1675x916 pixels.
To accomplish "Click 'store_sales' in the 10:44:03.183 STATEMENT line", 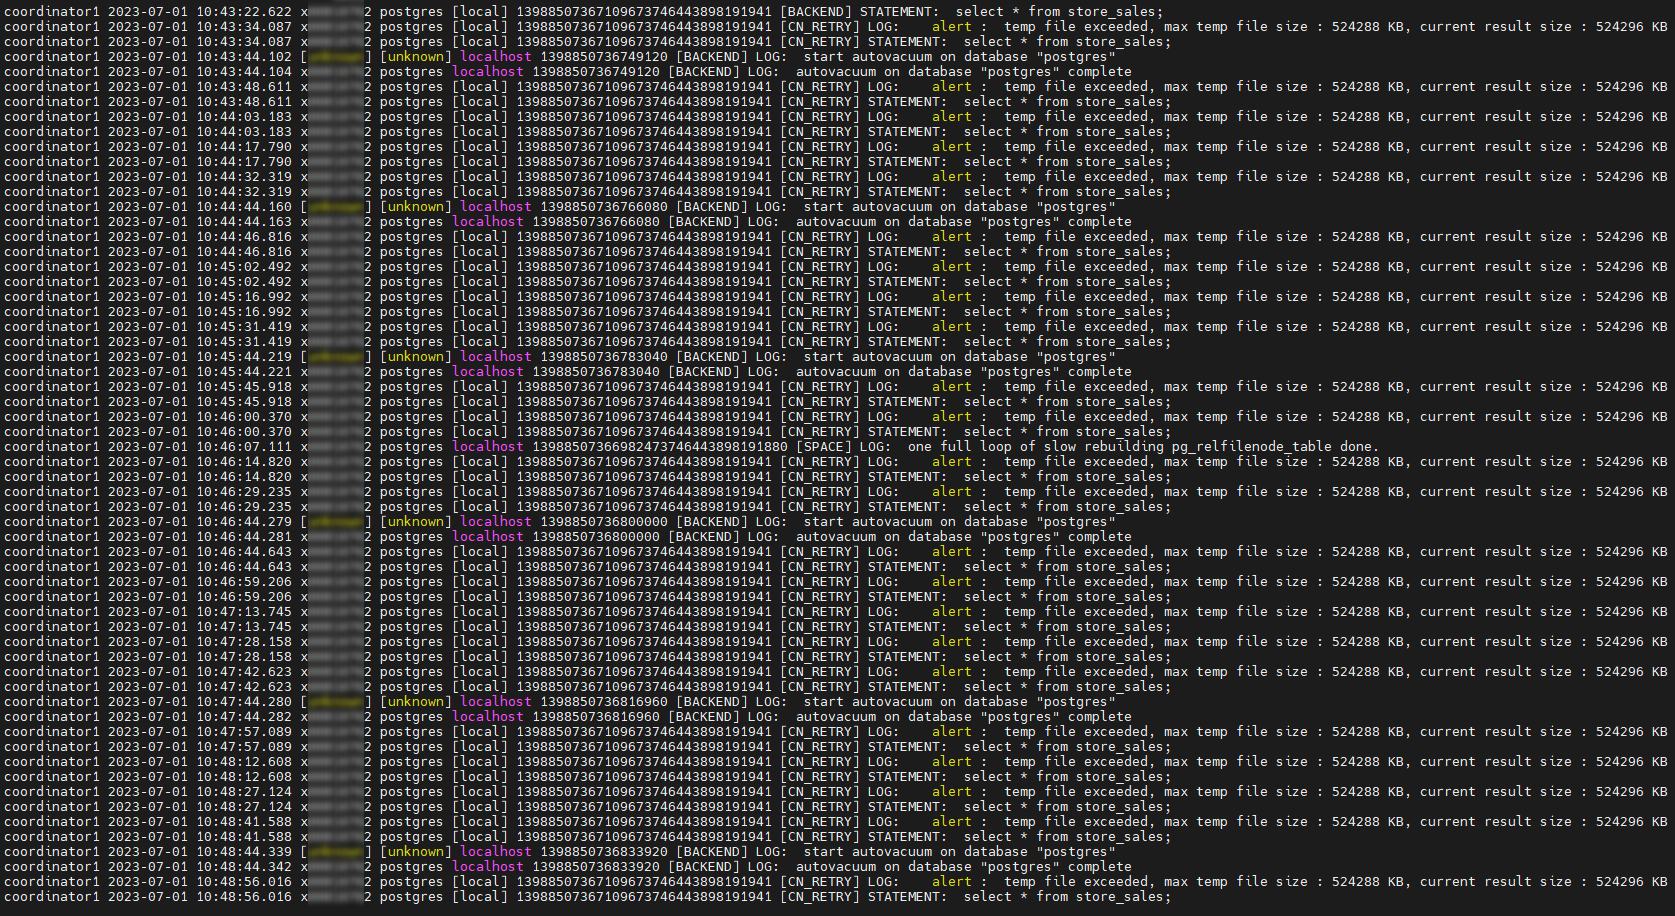I will (x=1120, y=132).
